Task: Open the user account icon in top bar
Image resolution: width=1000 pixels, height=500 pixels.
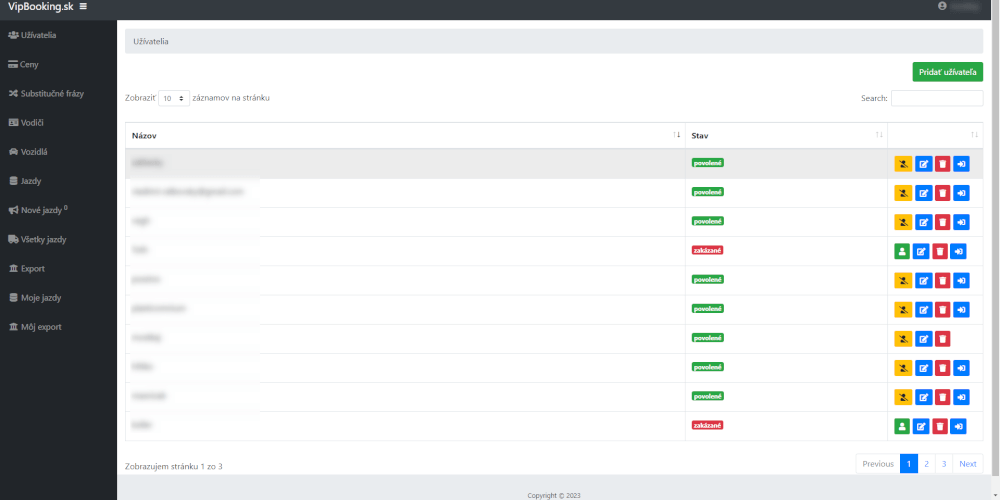Action: (942, 6)
